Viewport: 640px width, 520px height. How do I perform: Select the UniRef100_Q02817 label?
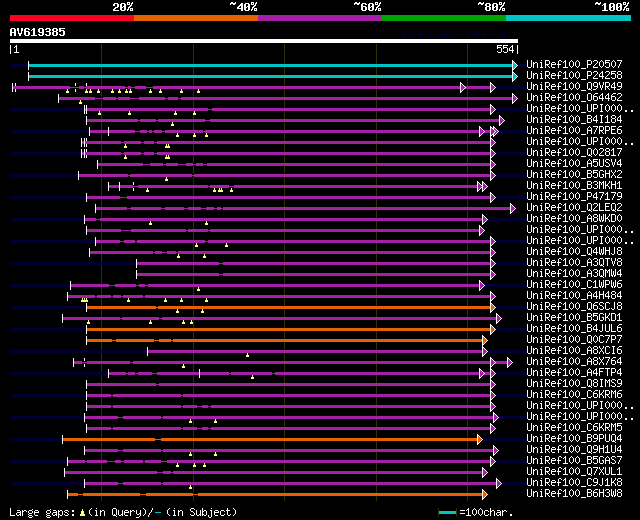tap(574, 153)
